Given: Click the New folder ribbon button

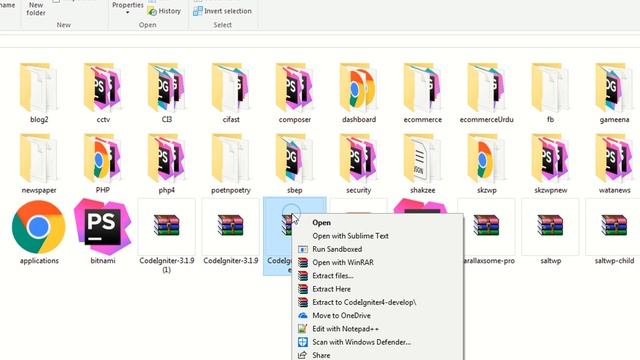Looking at the screenshot, I should coord(36,8).
